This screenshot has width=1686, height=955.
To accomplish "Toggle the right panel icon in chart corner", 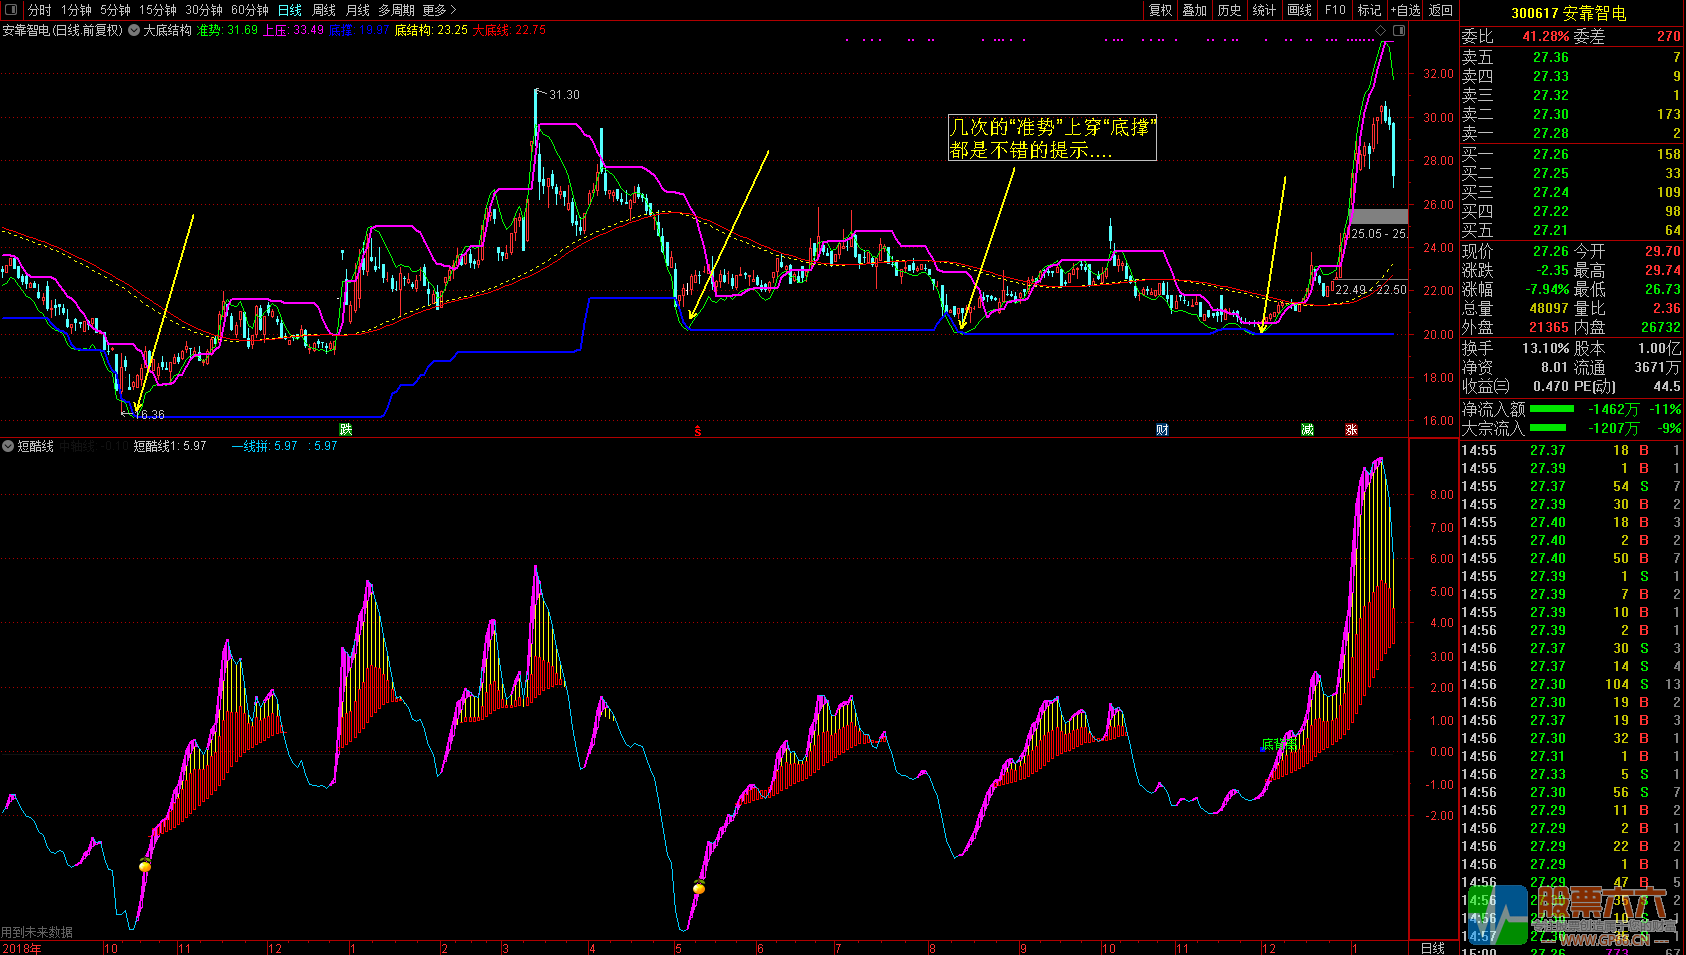I will coord(1399,31).
